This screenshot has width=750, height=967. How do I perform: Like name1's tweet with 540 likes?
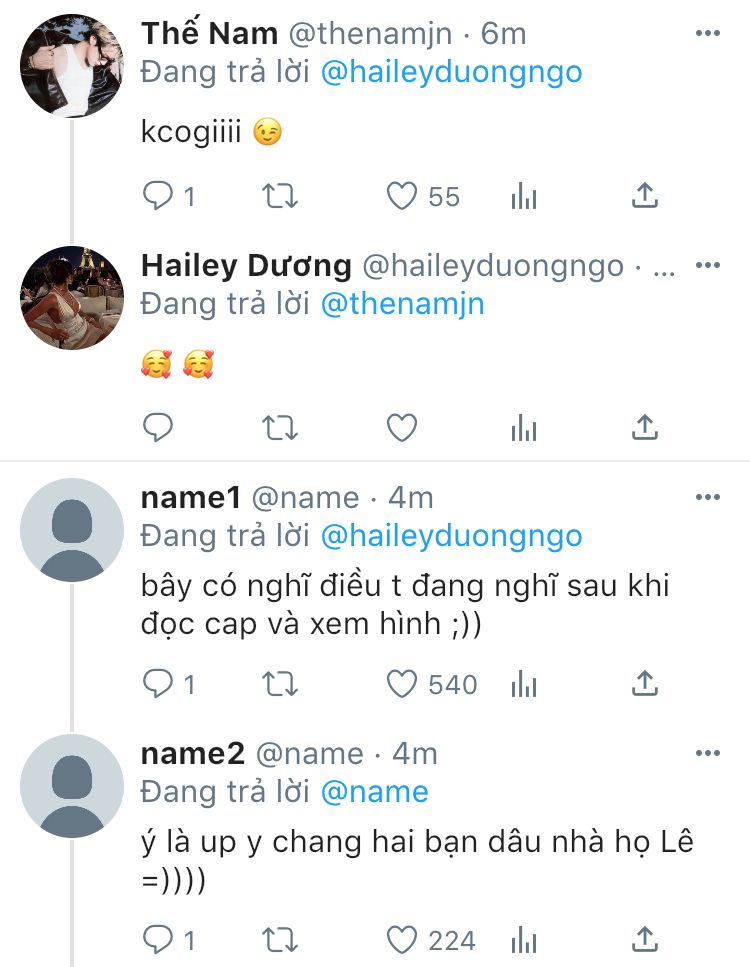(402, 684)
